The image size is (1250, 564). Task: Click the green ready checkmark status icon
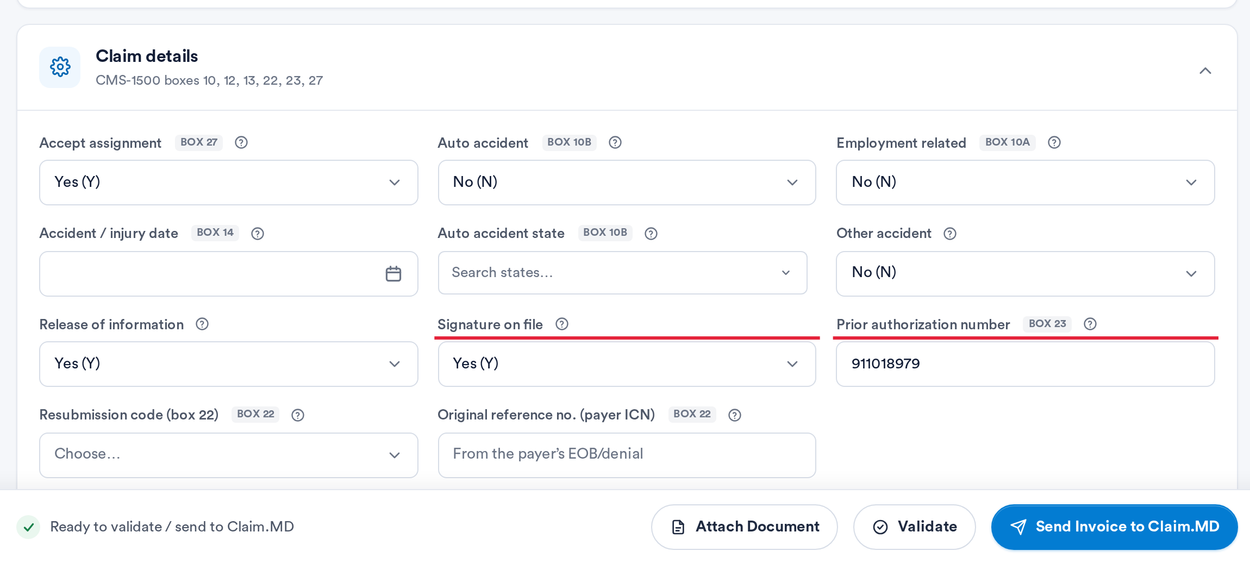(x=28, y=527)
